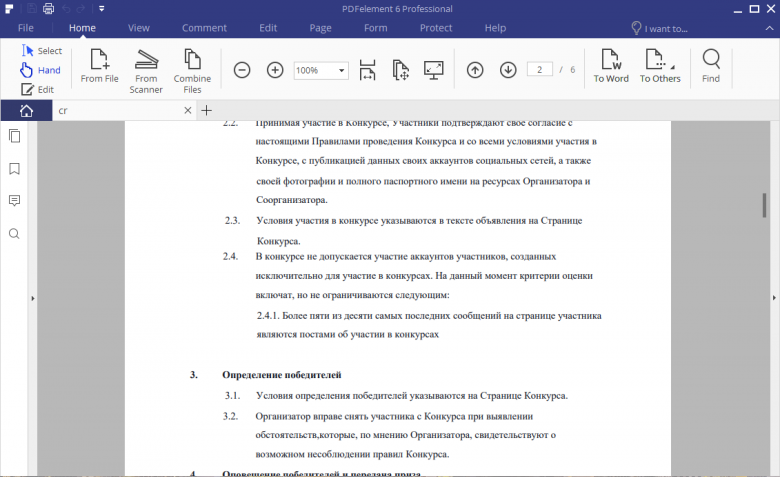
Task: Open the Page tab
Action: [x=320, y=28]
